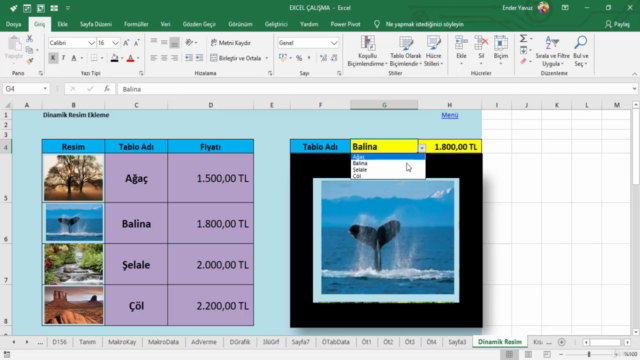This screenshot has height=360, width=640.
Task: Decrease font size with small A icon
Action: 136,43
